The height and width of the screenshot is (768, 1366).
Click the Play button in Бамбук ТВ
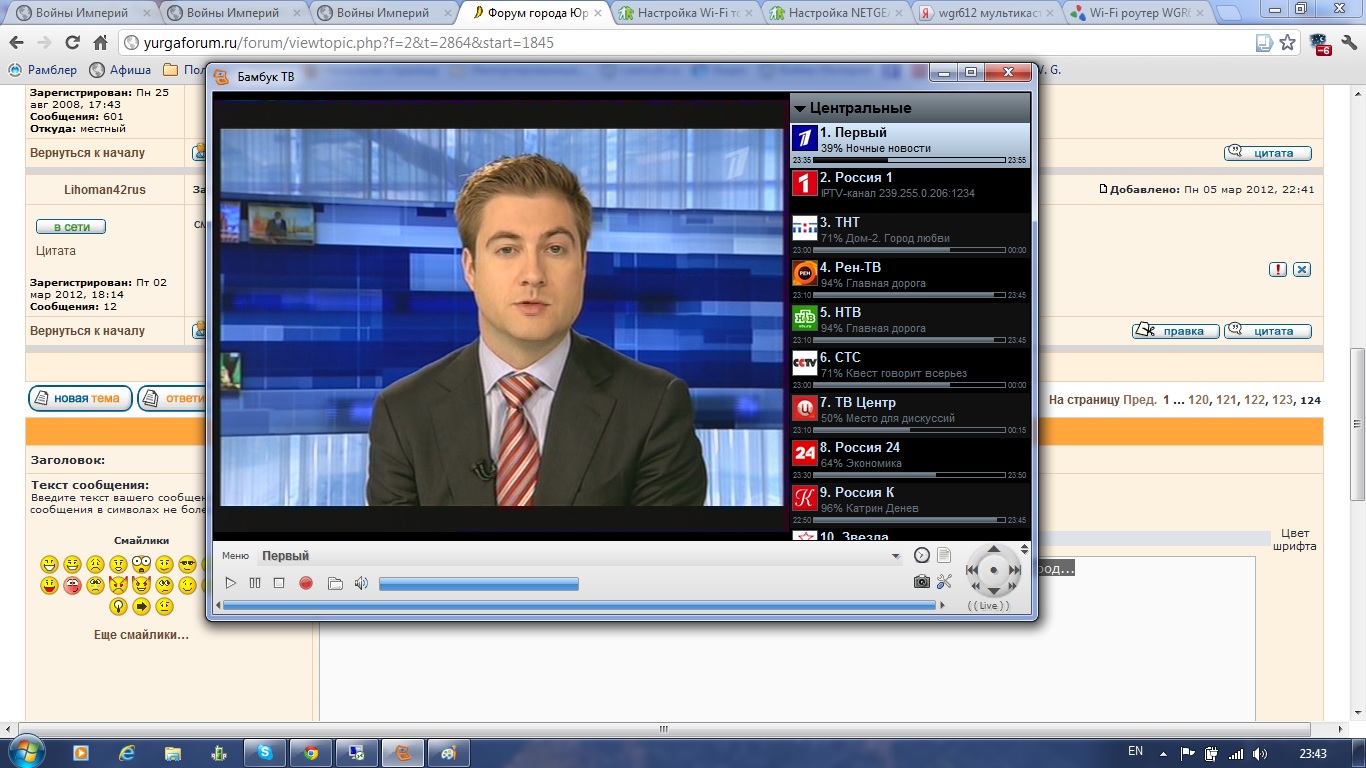pos(230,583)
